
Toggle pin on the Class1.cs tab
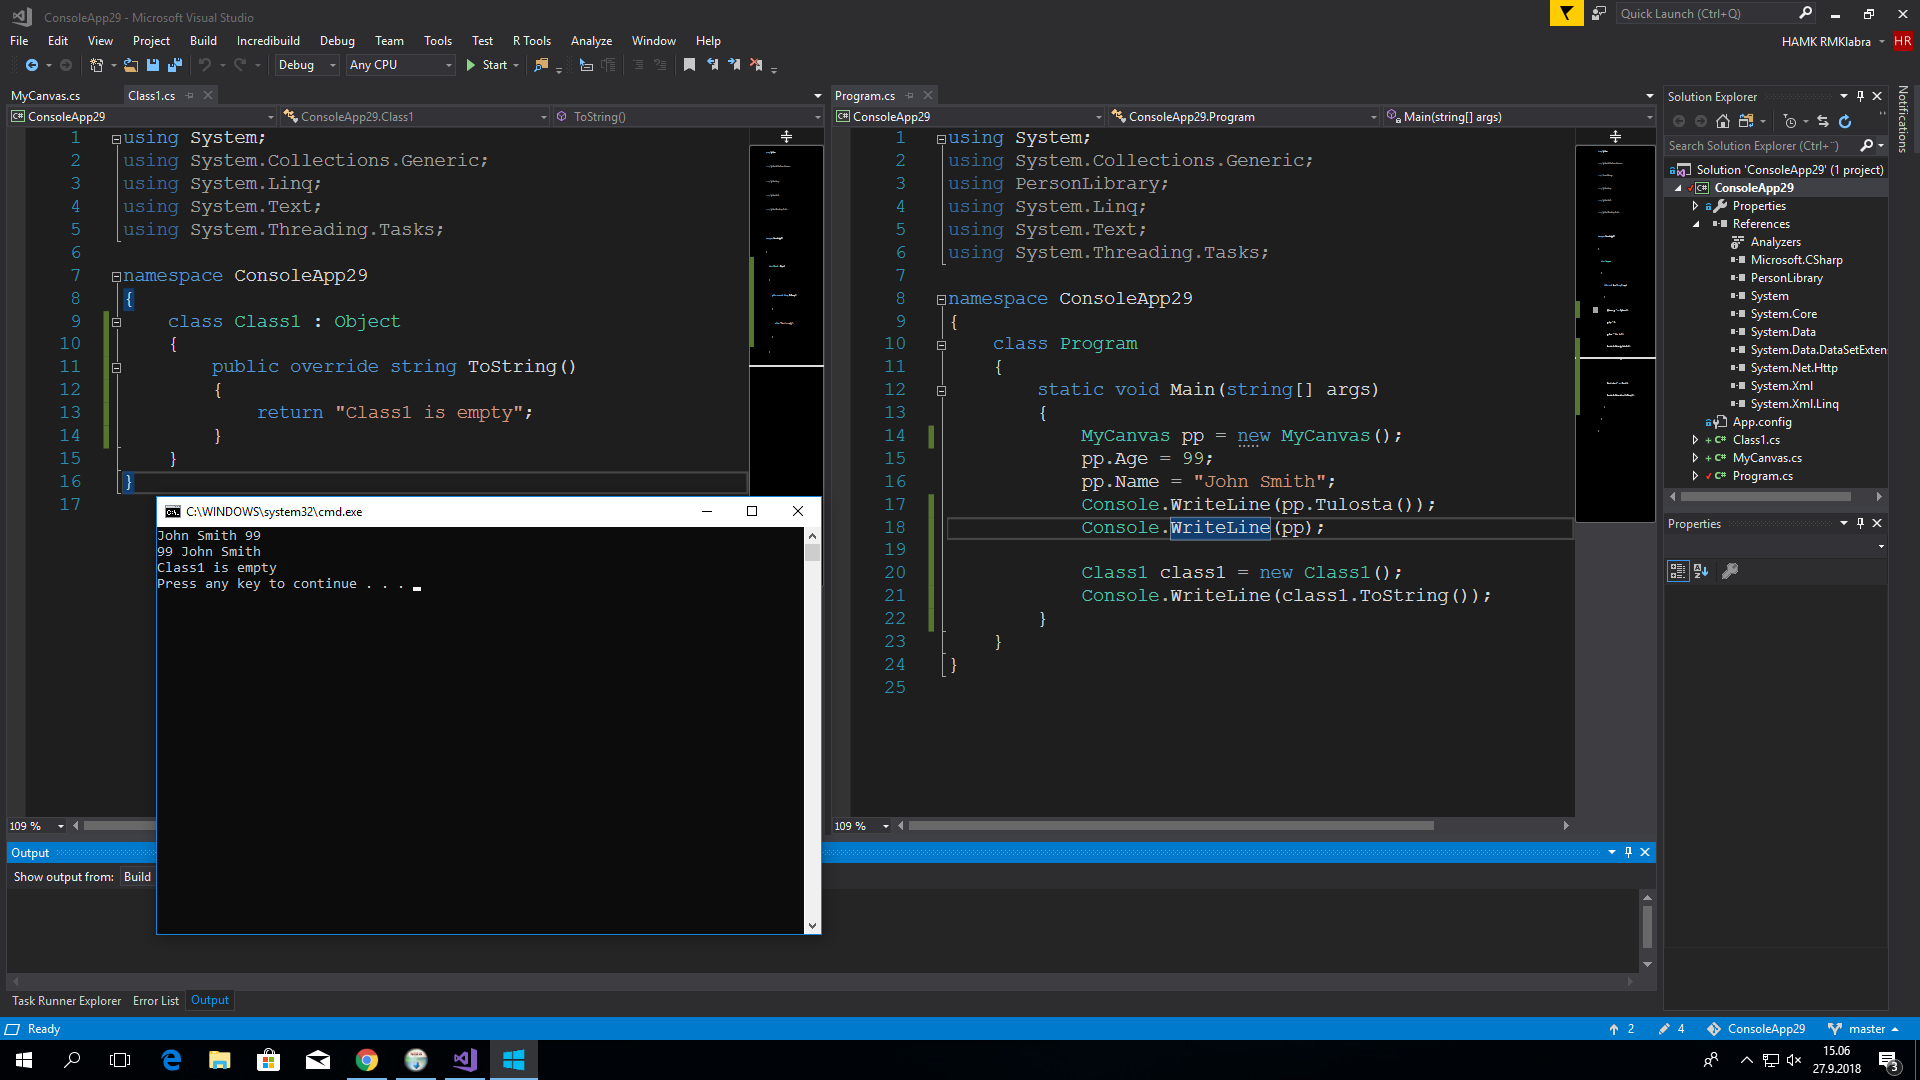pos(189,96)
